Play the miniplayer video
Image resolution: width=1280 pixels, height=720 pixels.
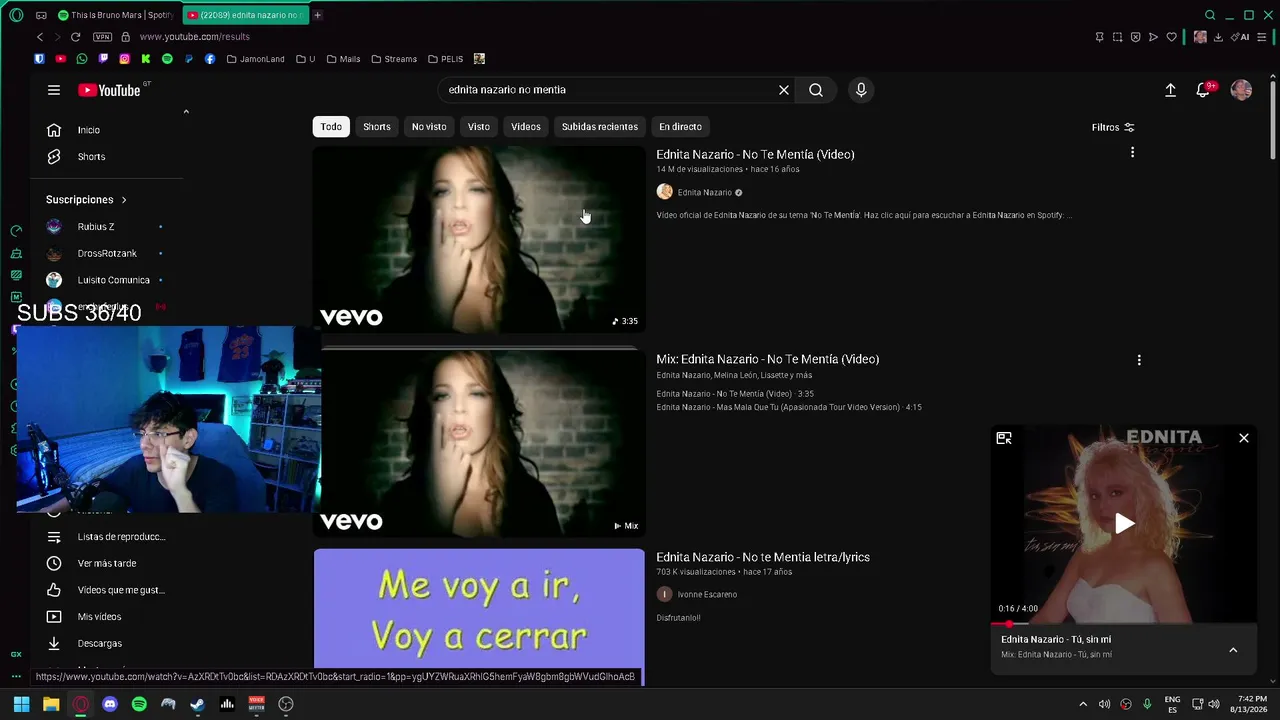click(1125, 523)
